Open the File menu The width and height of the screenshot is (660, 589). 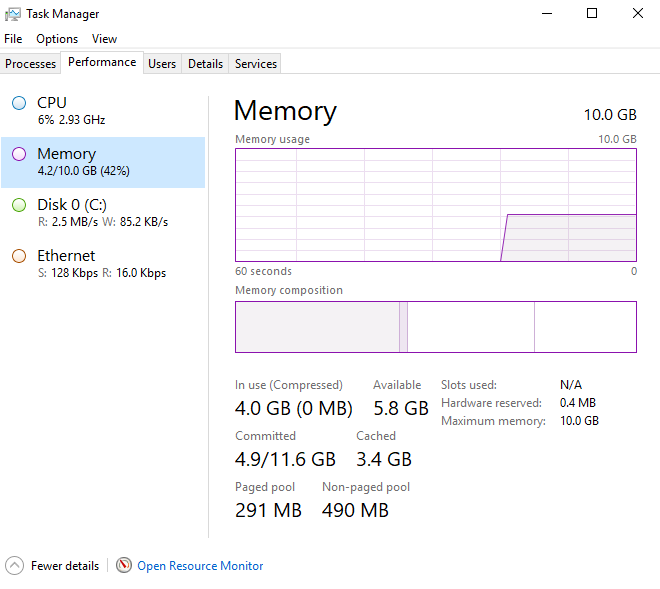point(13,39)
